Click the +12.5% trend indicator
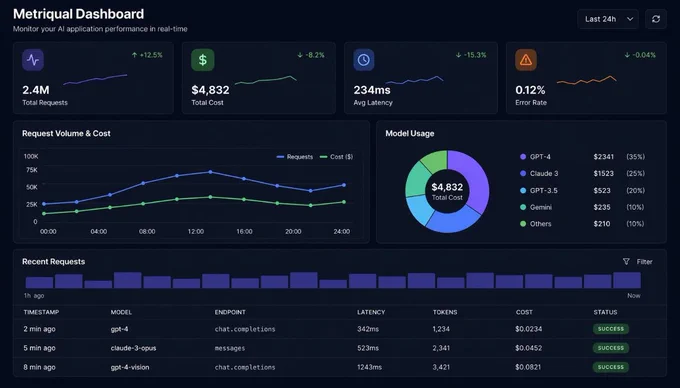This screenshot has width=680, height=388. 147,55
